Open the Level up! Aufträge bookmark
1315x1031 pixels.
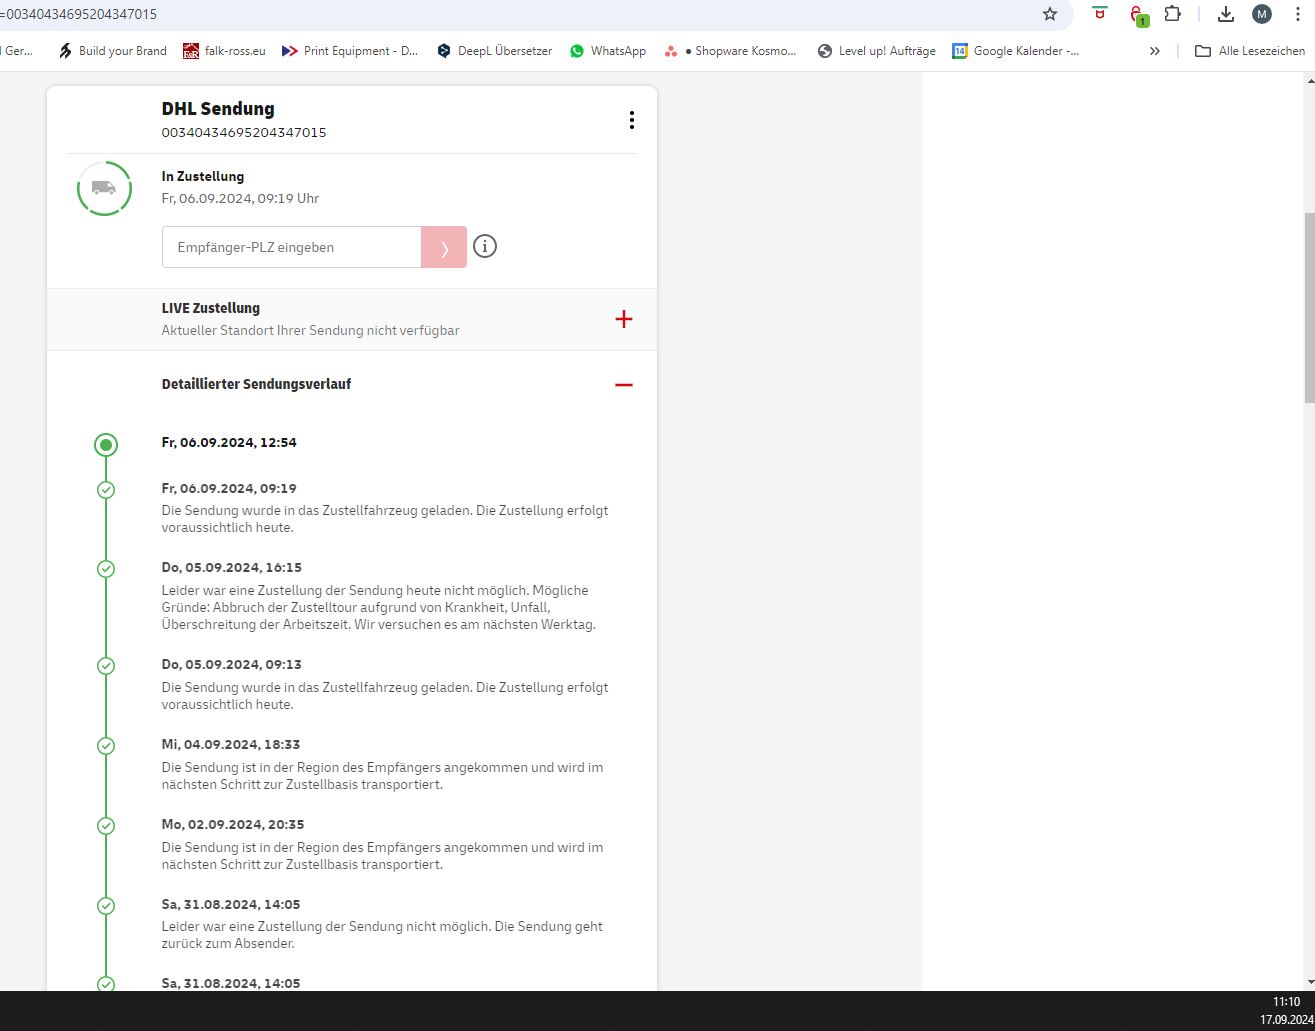[x=876, y=51]
